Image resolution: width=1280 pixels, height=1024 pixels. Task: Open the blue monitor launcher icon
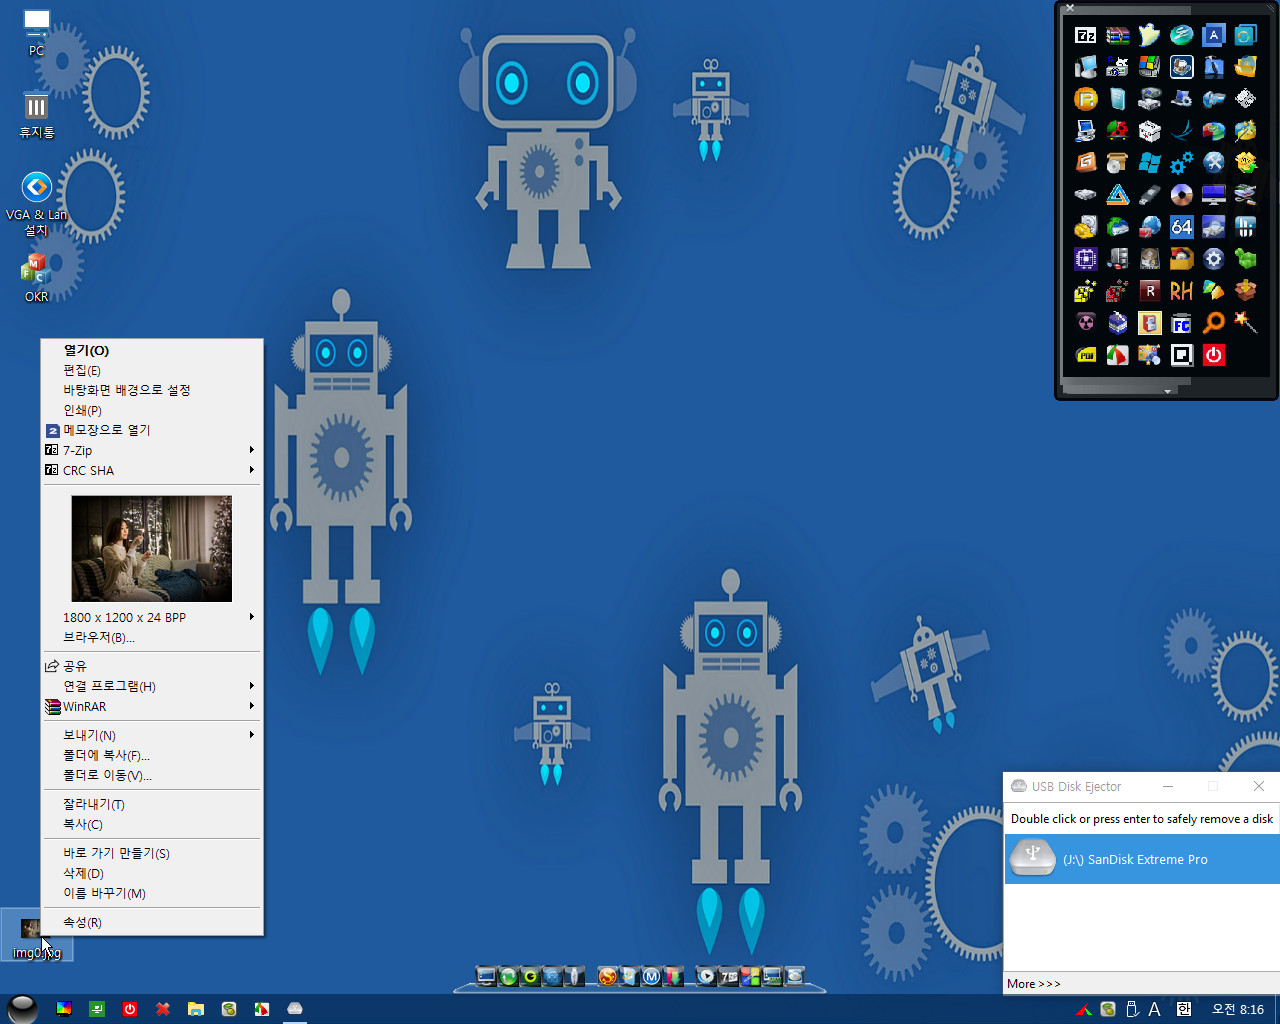[1214, 195]
